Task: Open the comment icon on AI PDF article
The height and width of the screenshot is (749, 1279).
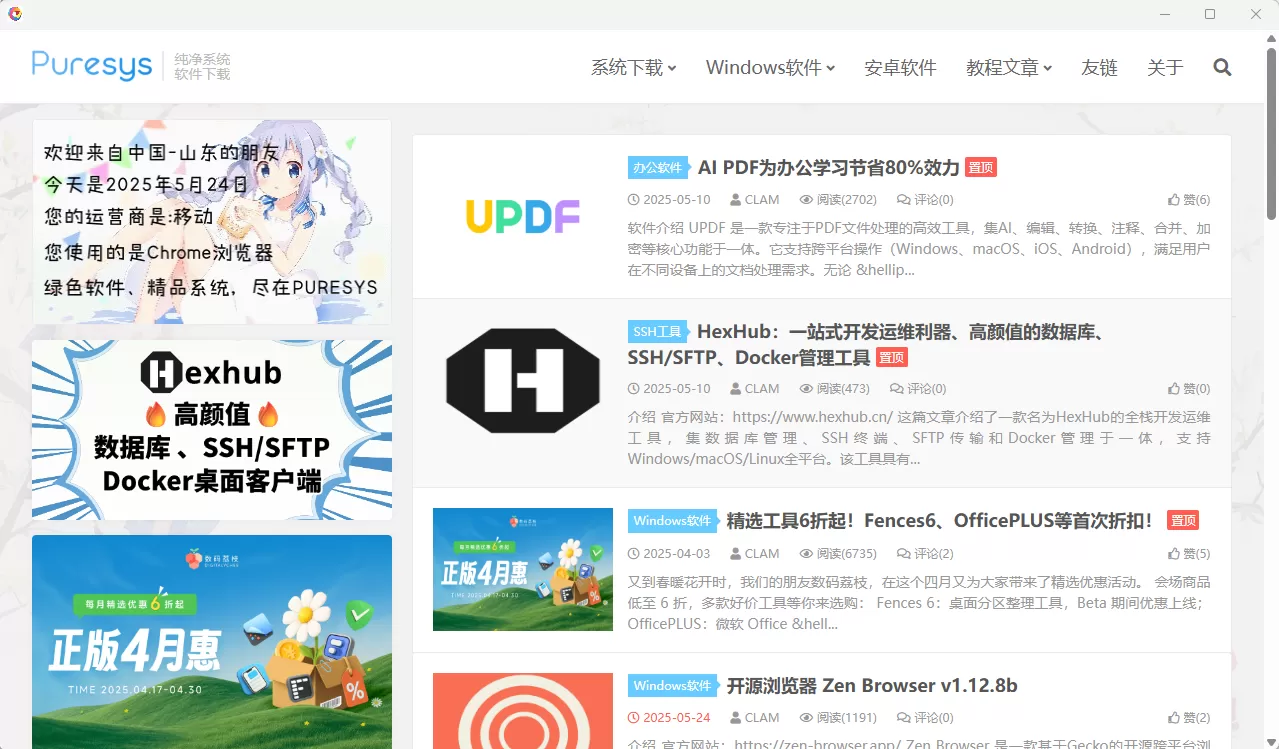Action: point(904,199)
